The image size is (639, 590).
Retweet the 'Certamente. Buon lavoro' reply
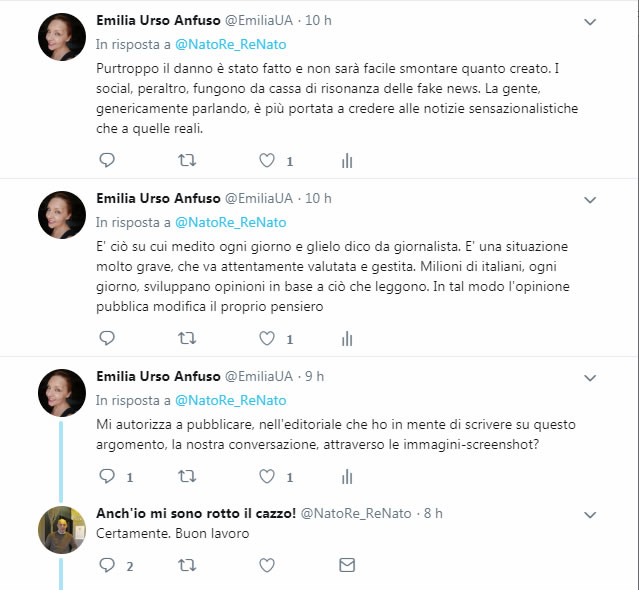point(187,565)
